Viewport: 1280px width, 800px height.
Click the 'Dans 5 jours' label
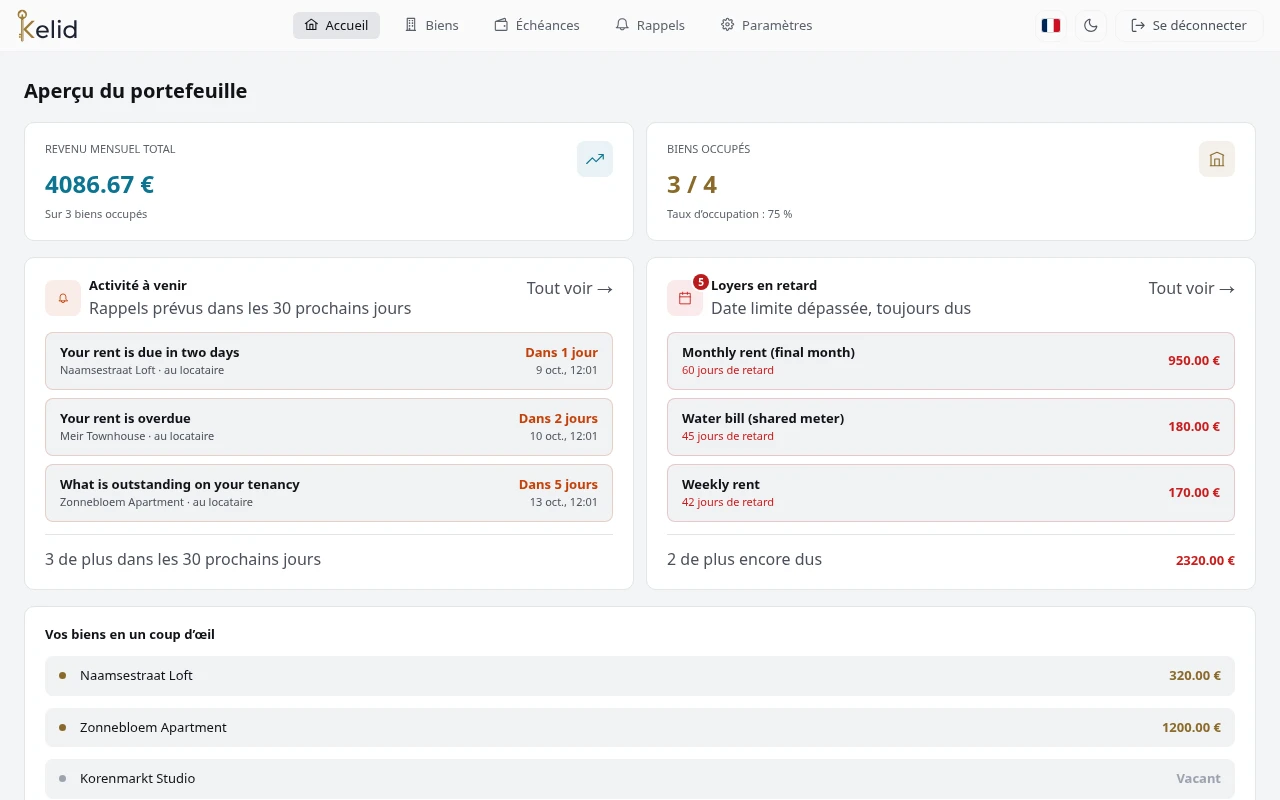[x=558, y=484]
